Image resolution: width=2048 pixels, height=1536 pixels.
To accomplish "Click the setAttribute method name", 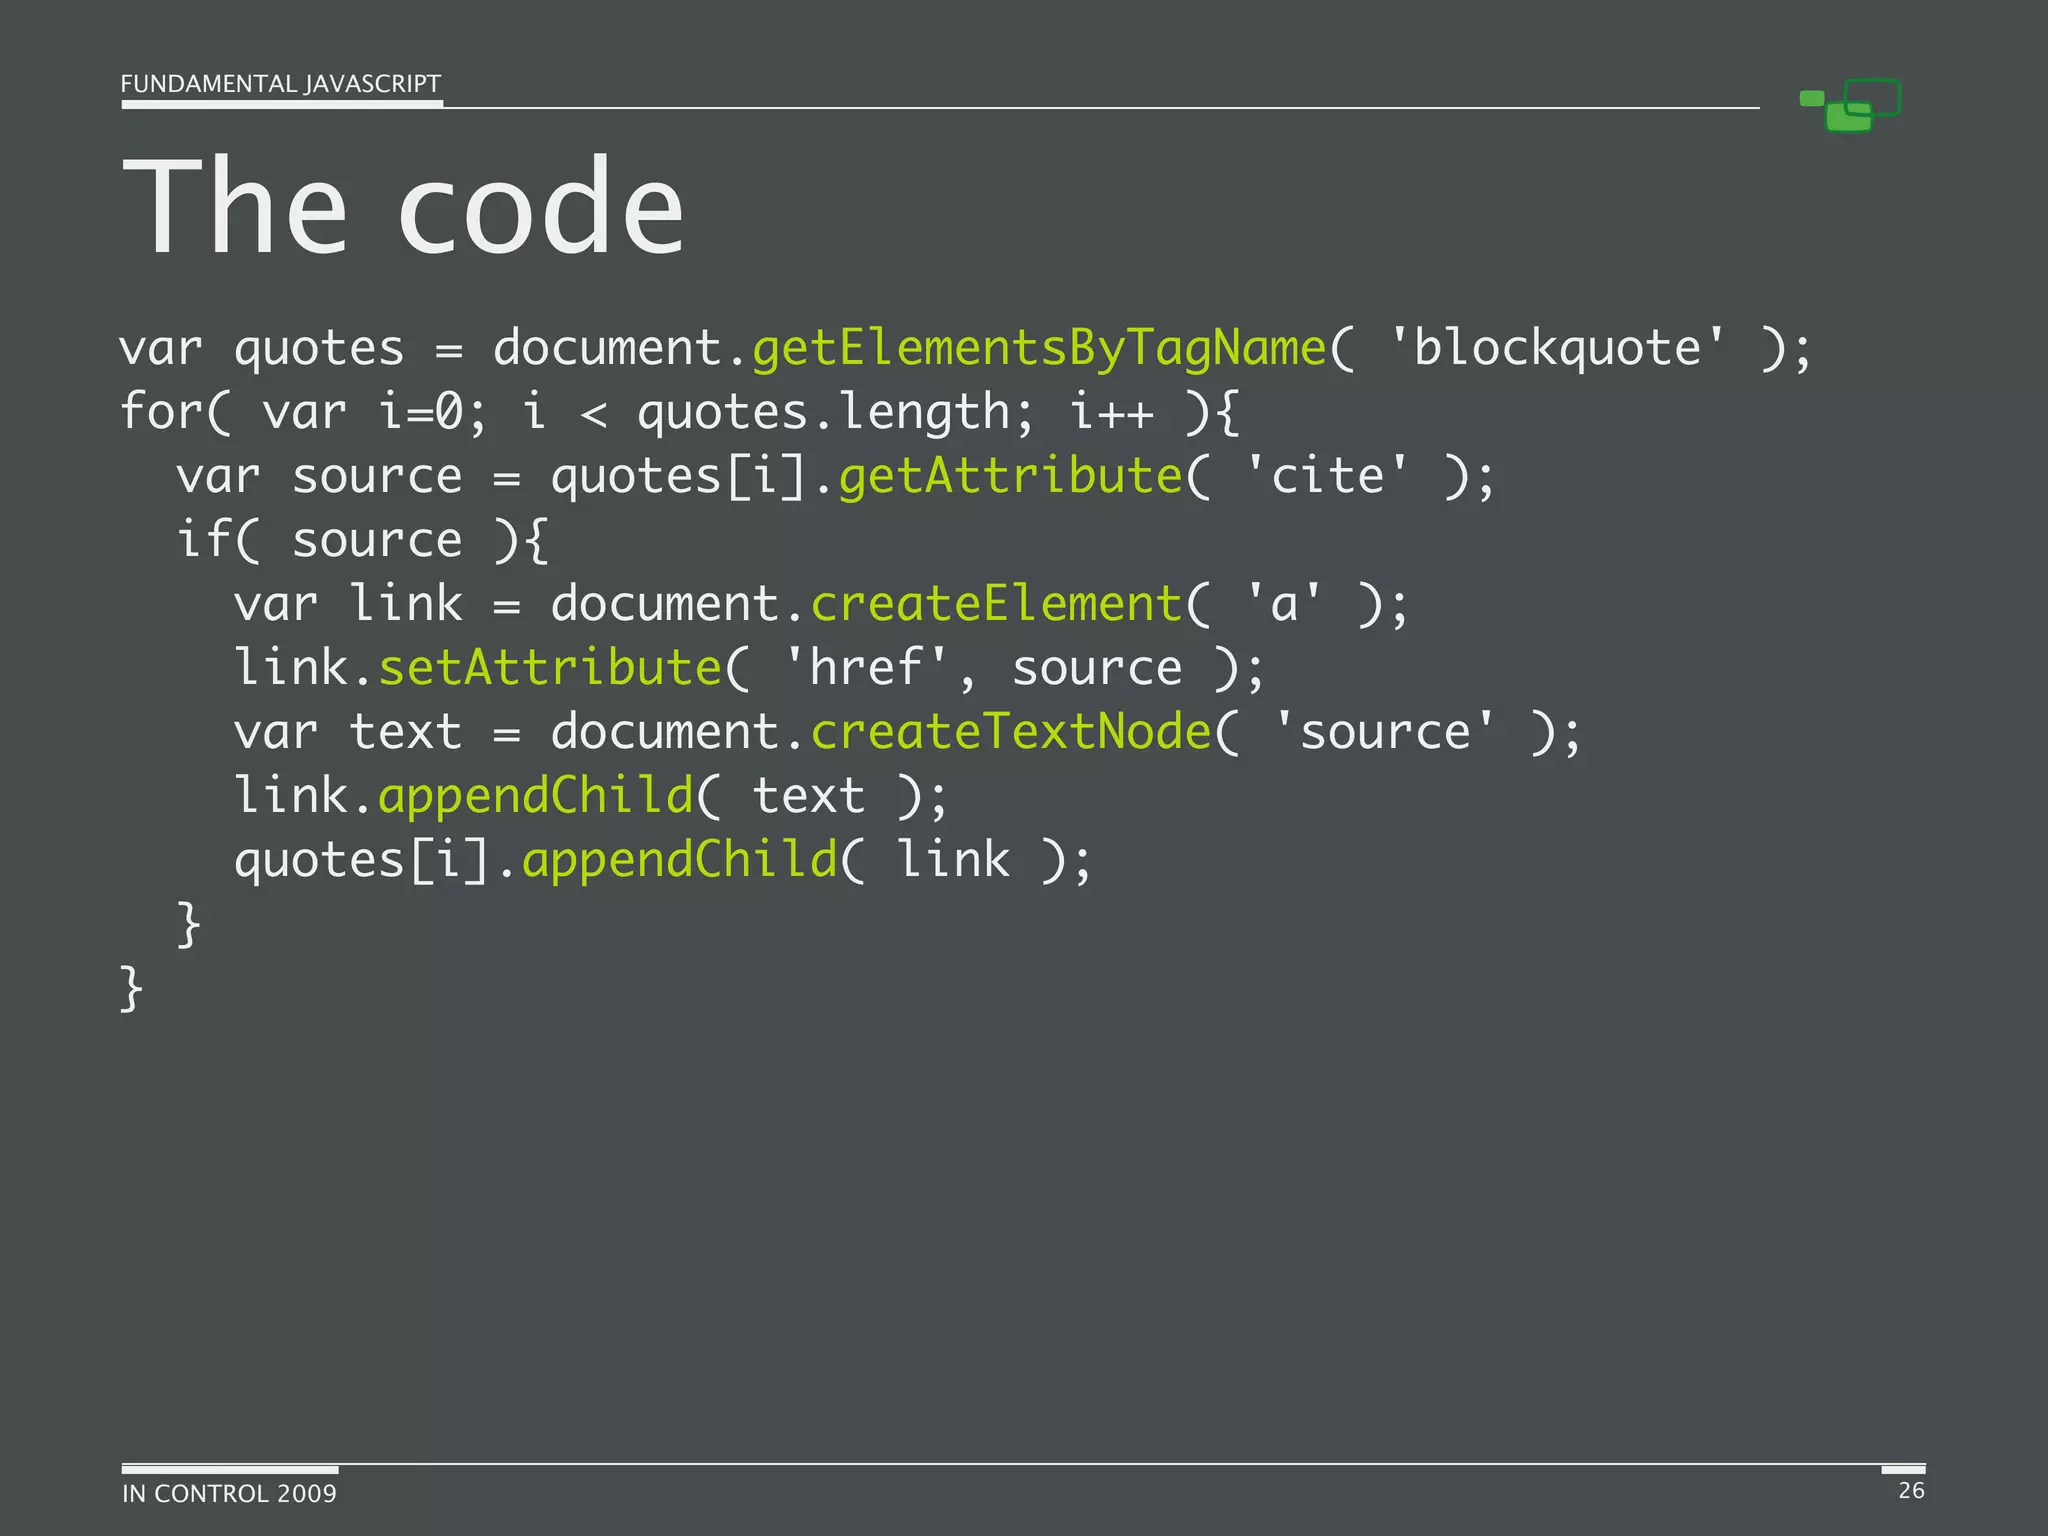I will coord(550,668).
